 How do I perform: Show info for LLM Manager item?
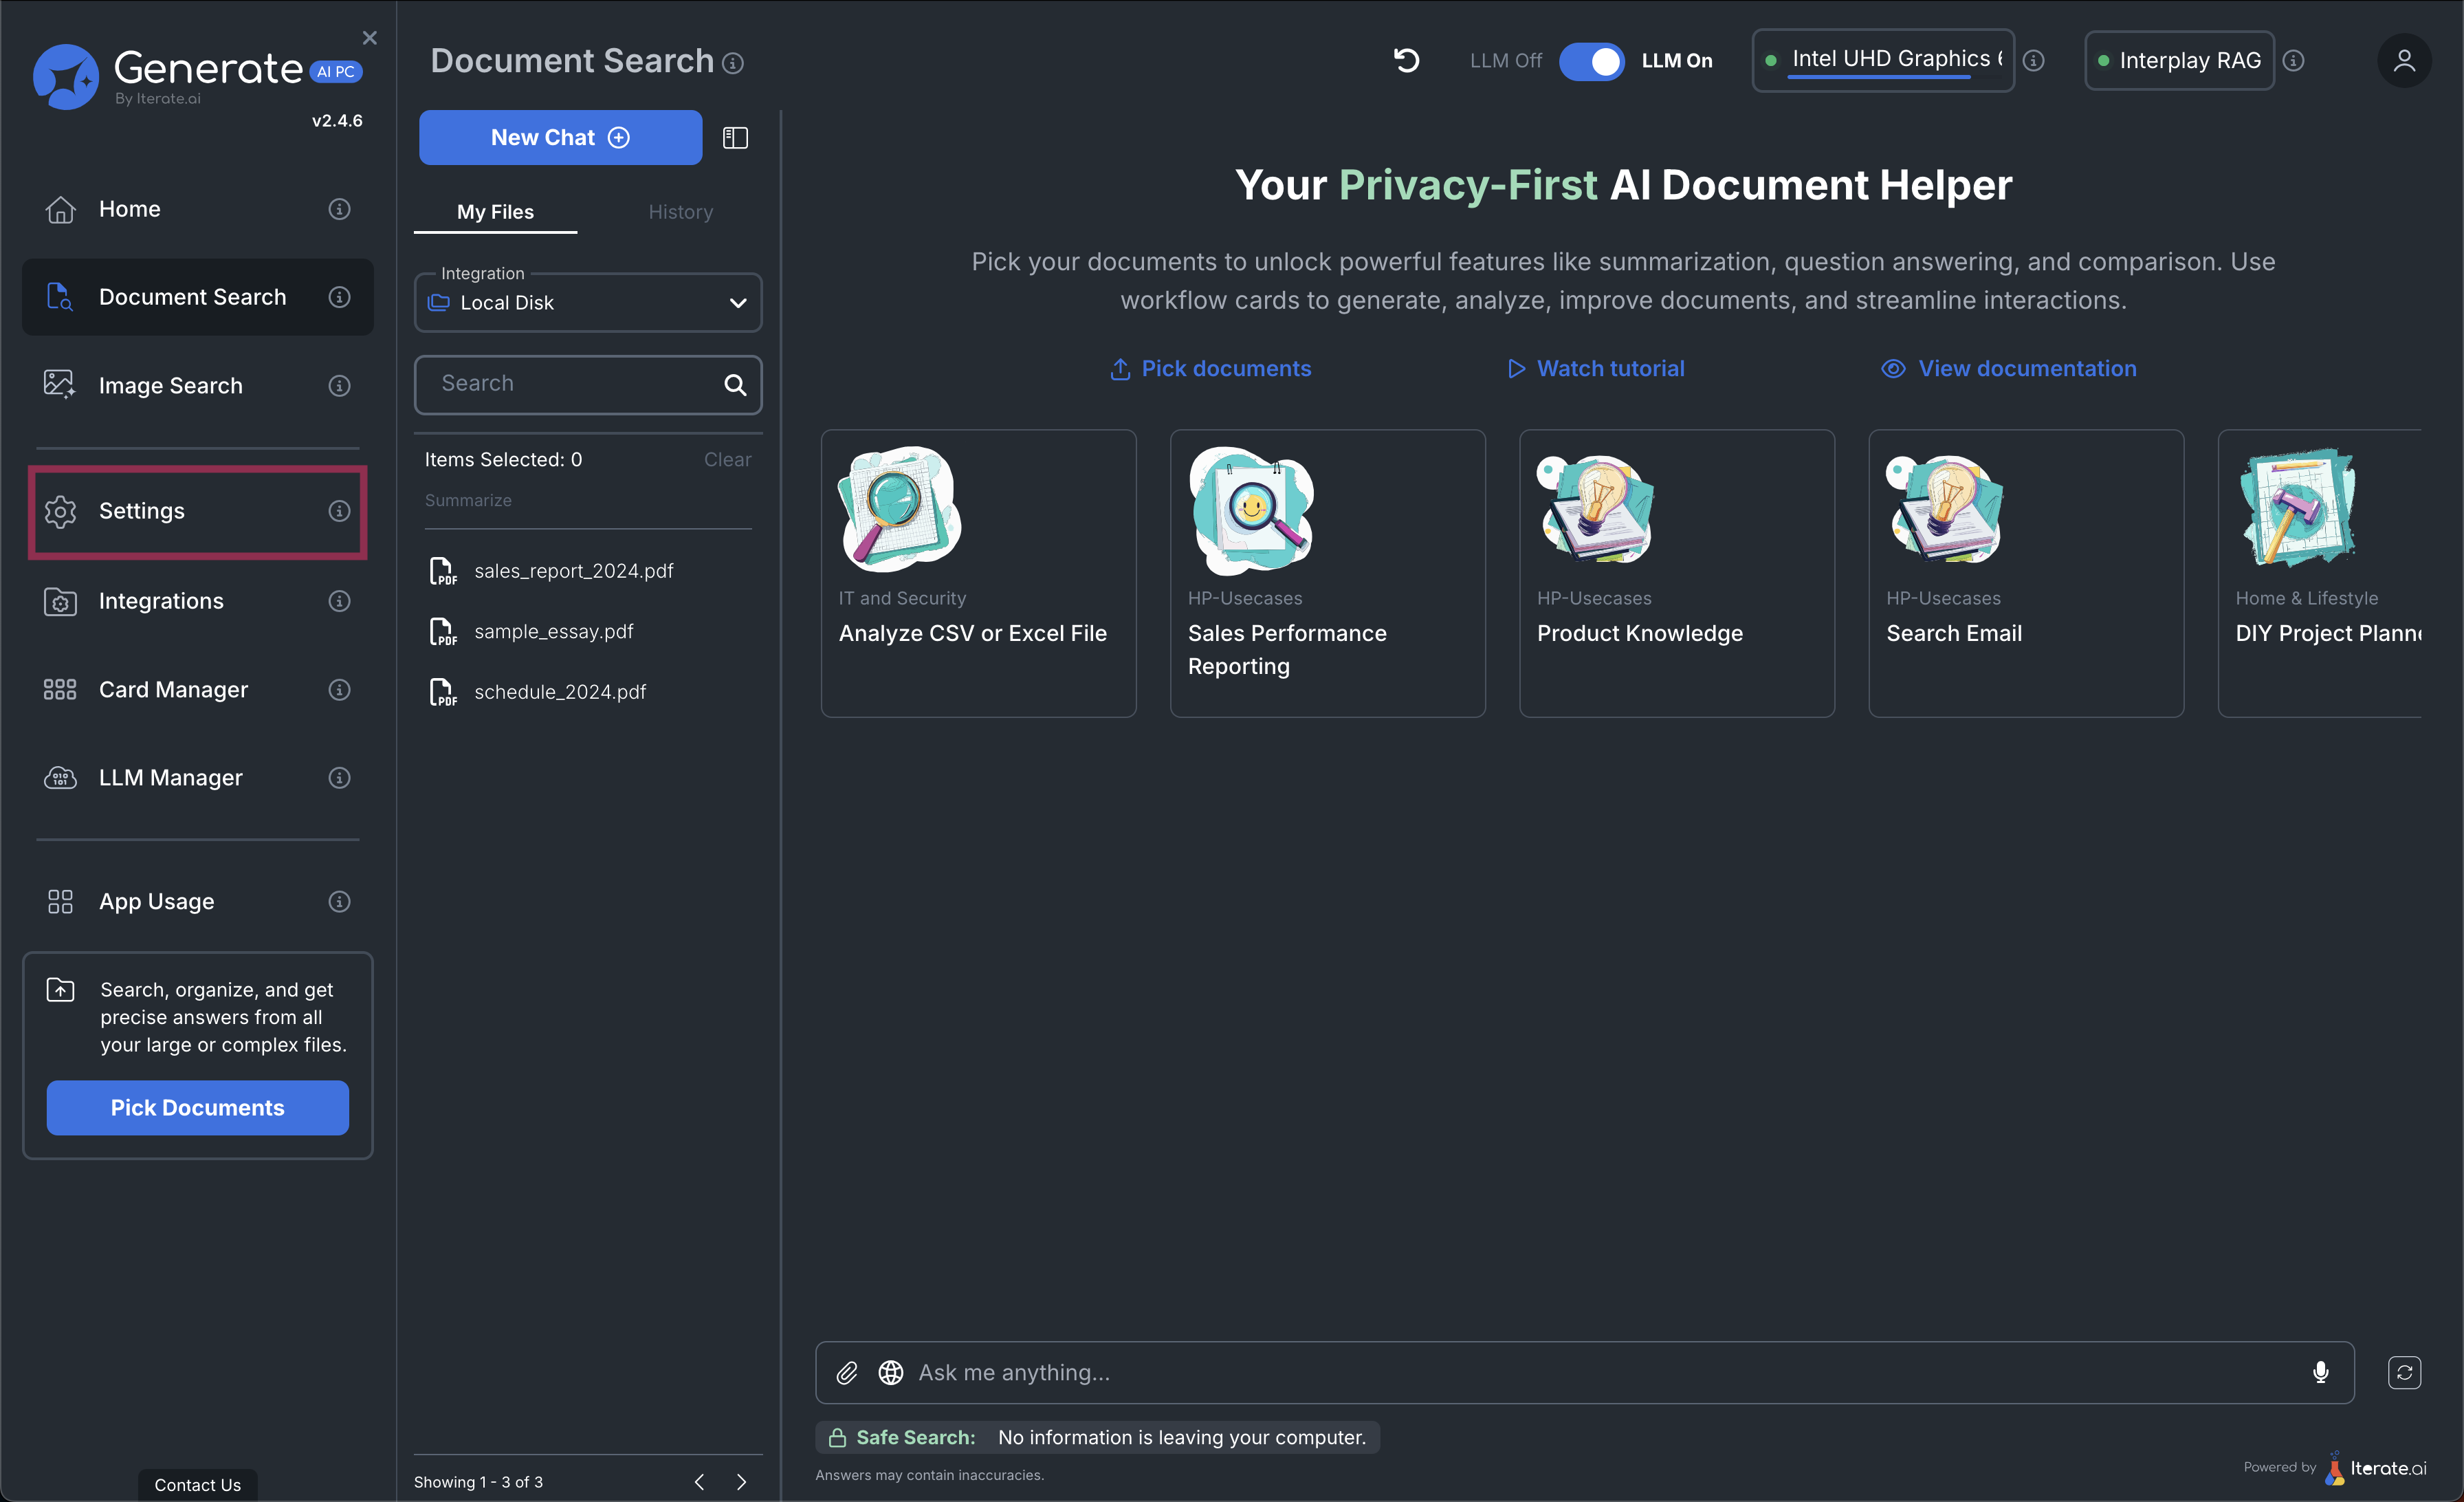tap(339, 777)
